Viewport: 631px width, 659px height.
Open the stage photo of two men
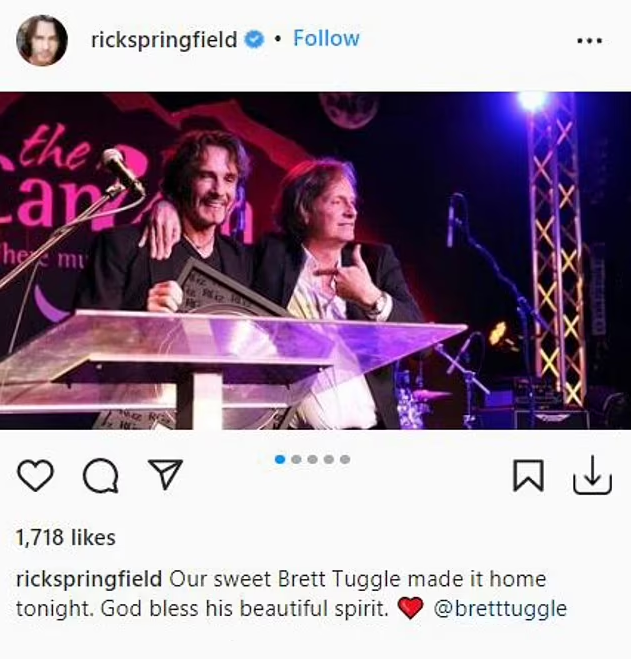(315, 261)
